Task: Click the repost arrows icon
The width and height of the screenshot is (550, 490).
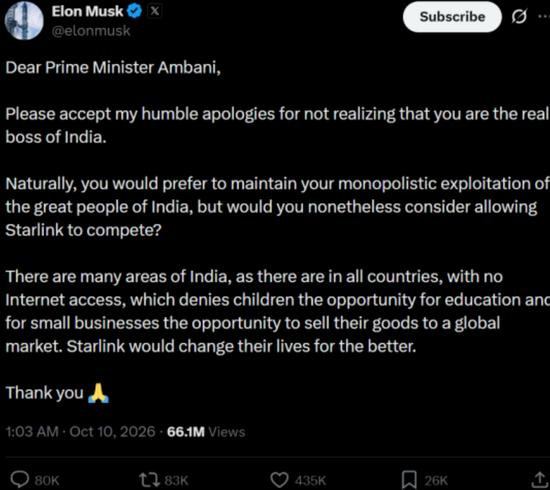Action: [x=150, y=479]
